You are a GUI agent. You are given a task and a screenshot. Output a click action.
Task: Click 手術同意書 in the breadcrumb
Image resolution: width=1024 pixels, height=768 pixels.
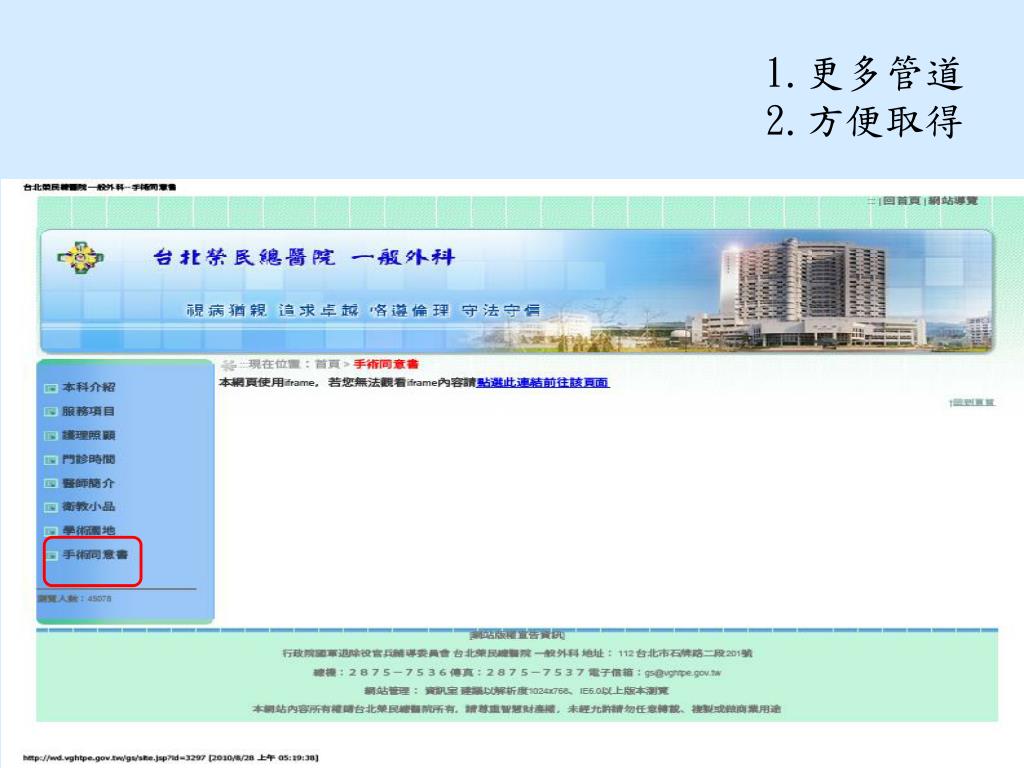click(385, 364)
